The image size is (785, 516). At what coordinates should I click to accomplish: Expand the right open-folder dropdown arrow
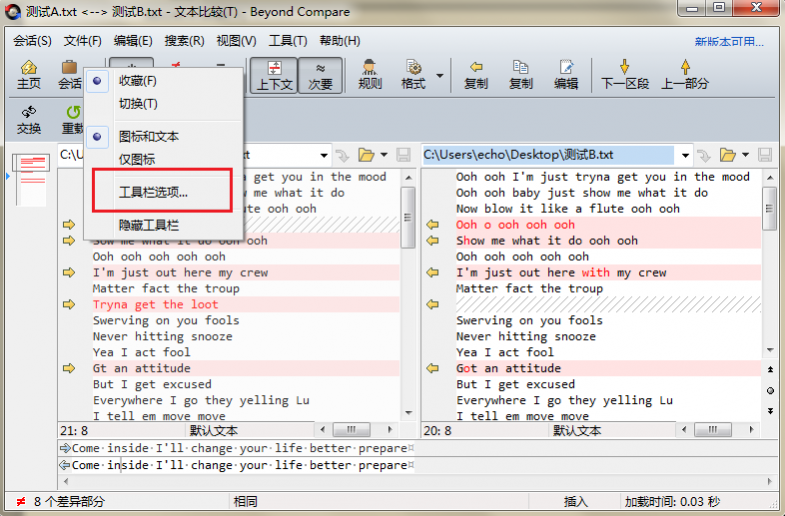[x=745, y=155]
